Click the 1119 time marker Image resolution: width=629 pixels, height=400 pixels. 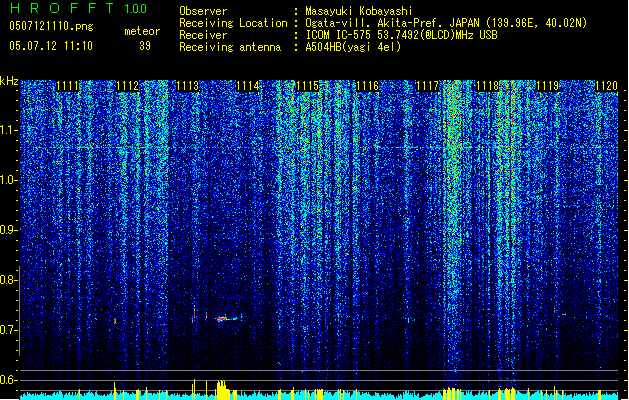pos(548,86)
